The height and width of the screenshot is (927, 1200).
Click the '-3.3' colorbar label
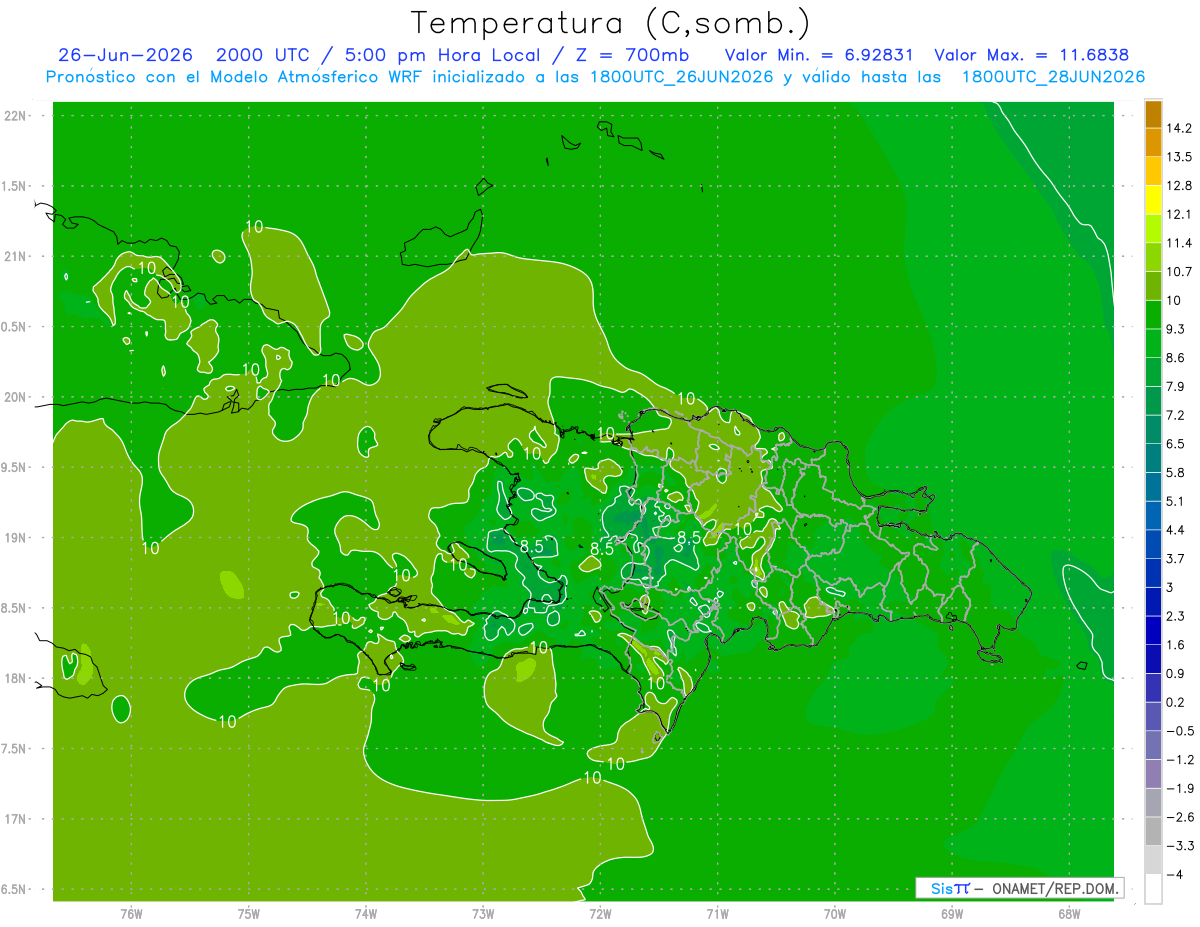pyautogui.click(x=1180, y=846)
